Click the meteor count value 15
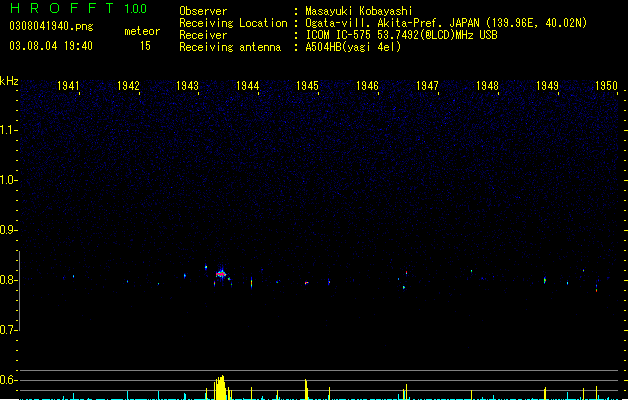The width and height of the screenshot is (629, 400). tap(145, 46)
